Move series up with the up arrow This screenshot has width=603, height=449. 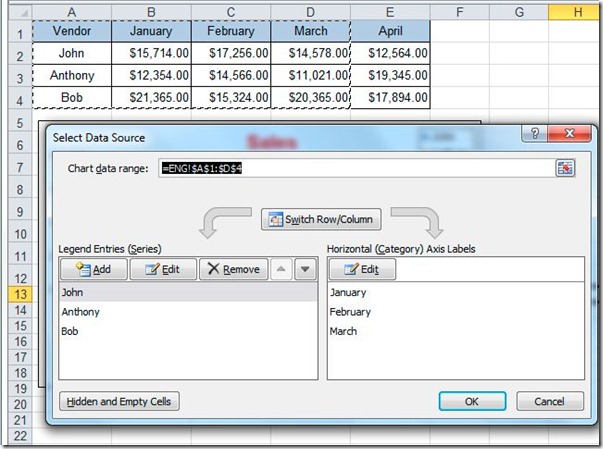point(281,269)
